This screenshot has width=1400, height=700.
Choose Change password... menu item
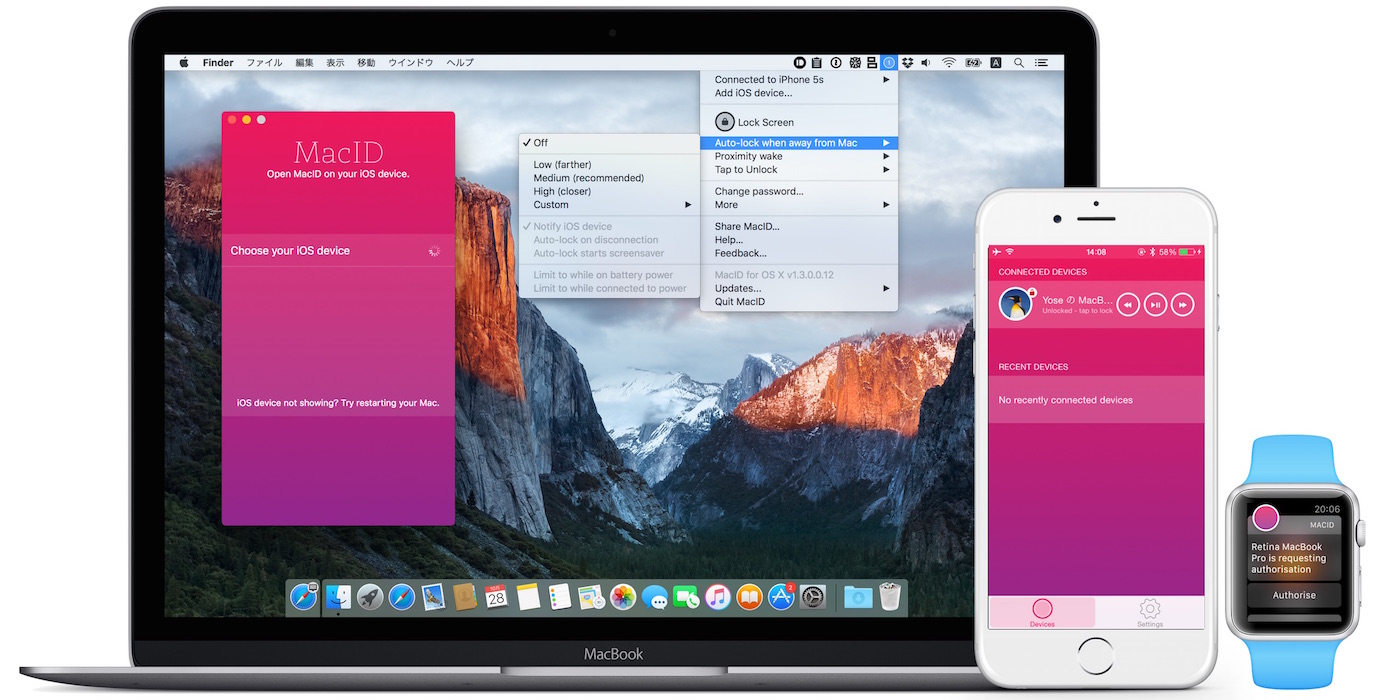[x=799, y=192]
